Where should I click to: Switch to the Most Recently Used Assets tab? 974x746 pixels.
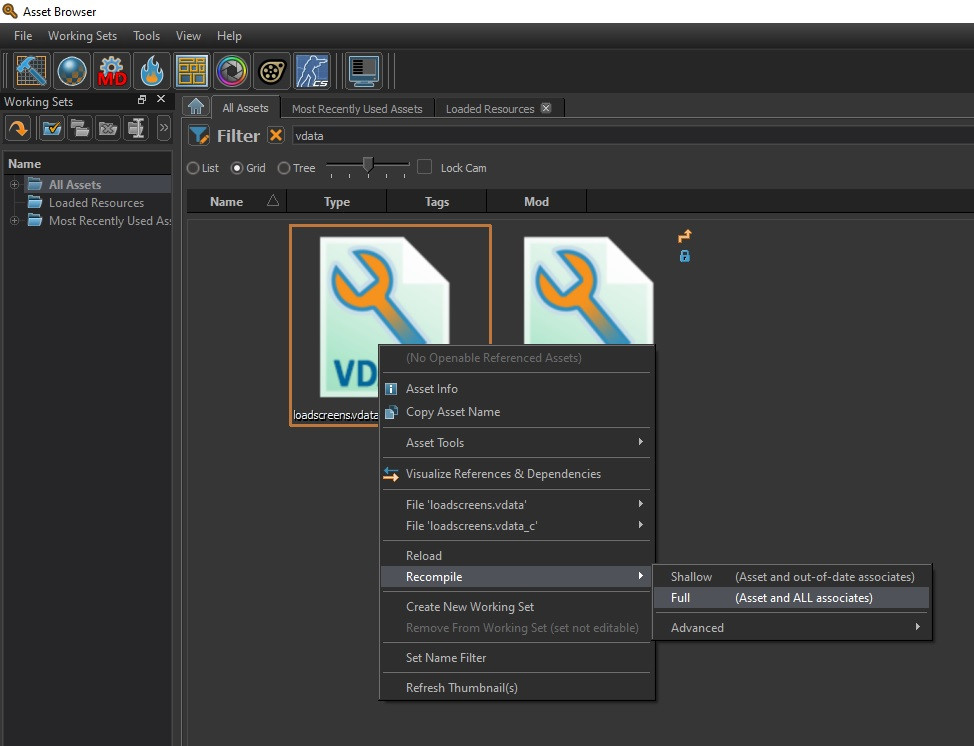pos(357,108)
